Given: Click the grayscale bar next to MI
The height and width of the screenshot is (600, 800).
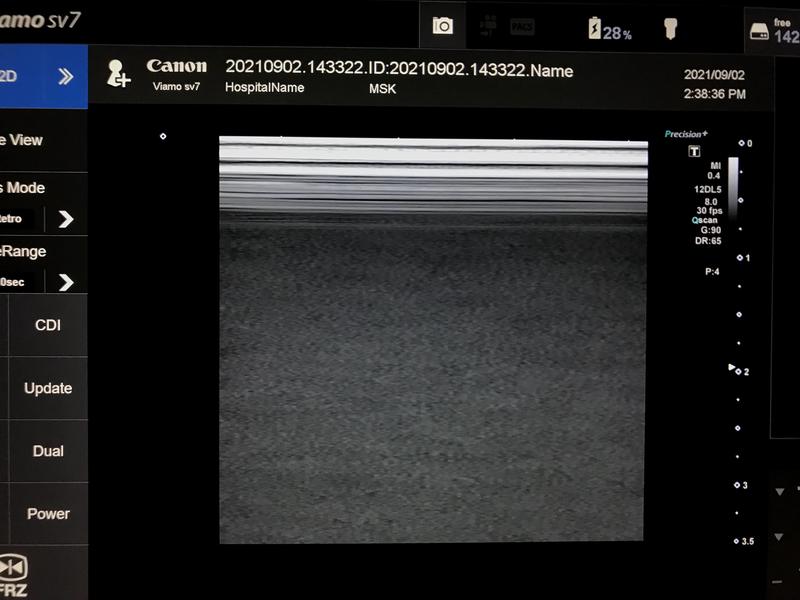Looking at the screenshot, I should pyautogui.click(x=733, y=182).
